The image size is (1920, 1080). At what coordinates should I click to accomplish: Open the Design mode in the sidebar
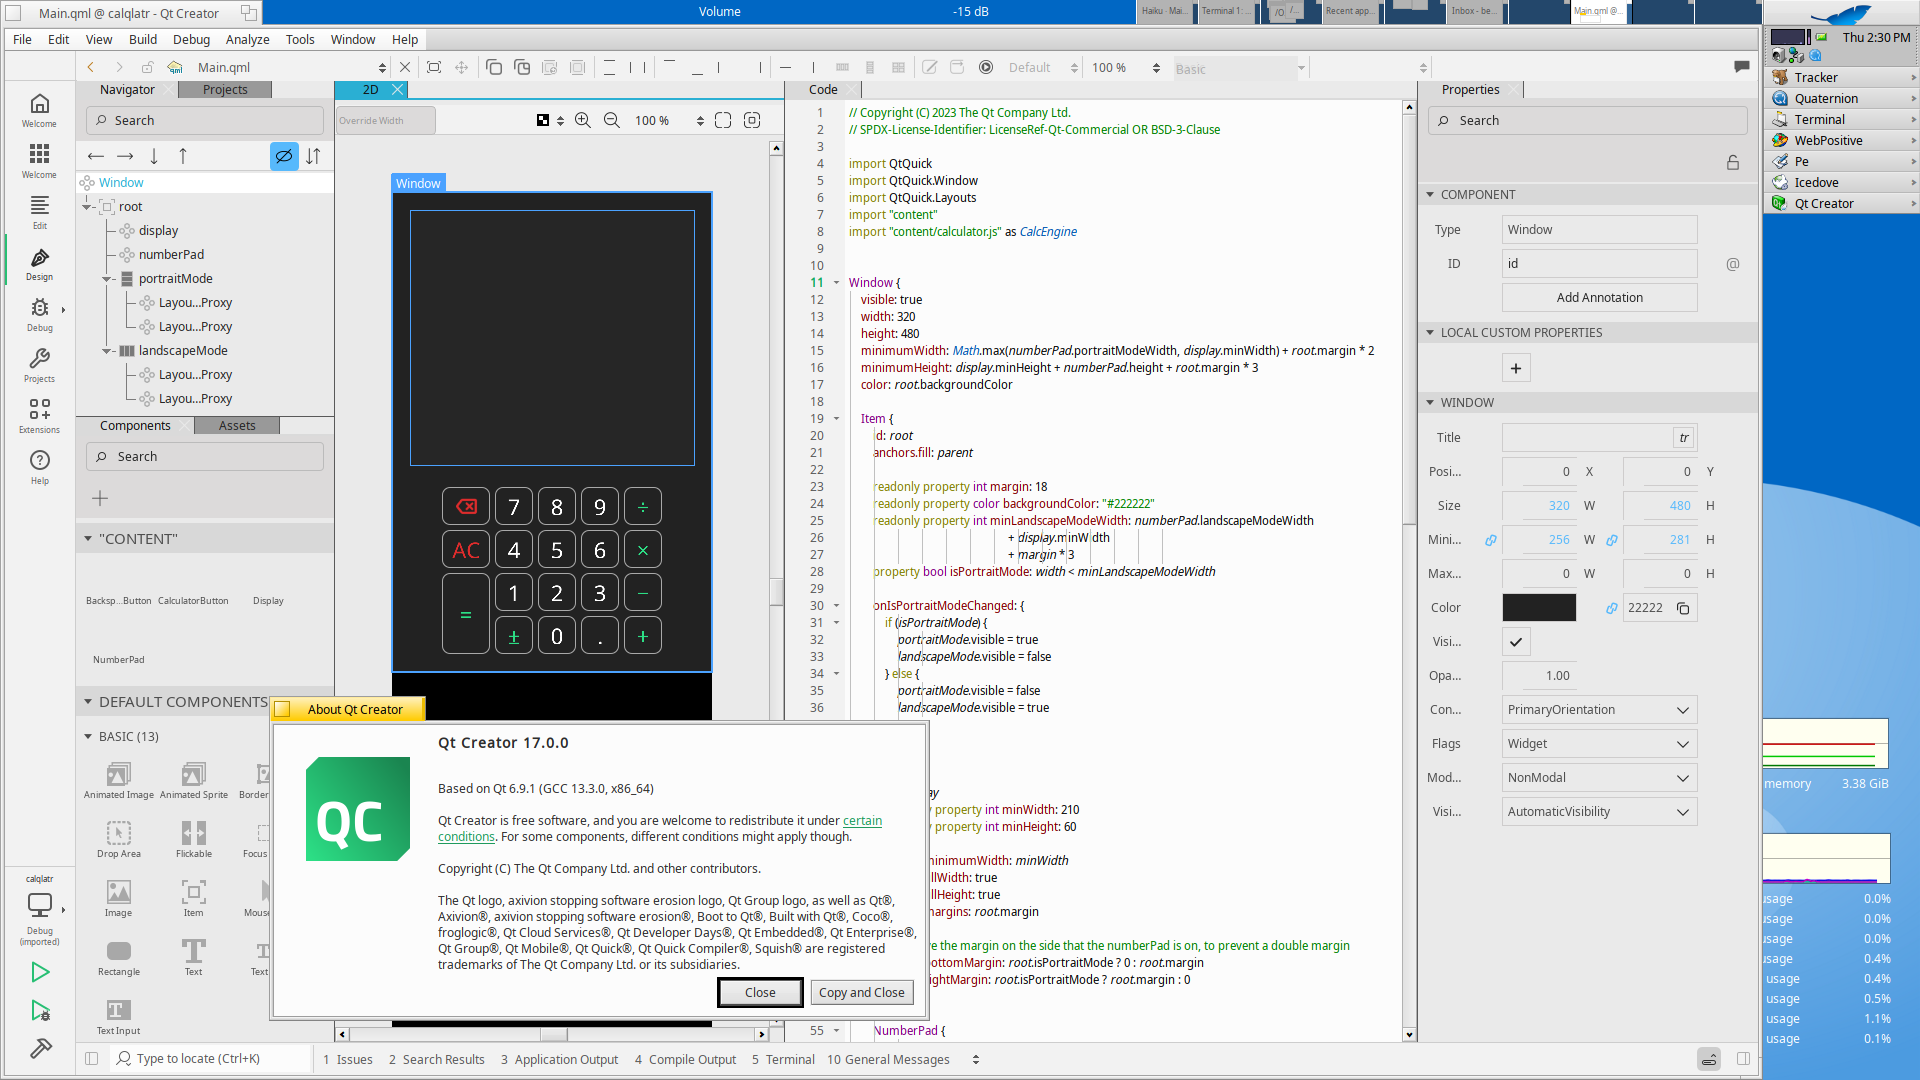(x=39, y=263)
